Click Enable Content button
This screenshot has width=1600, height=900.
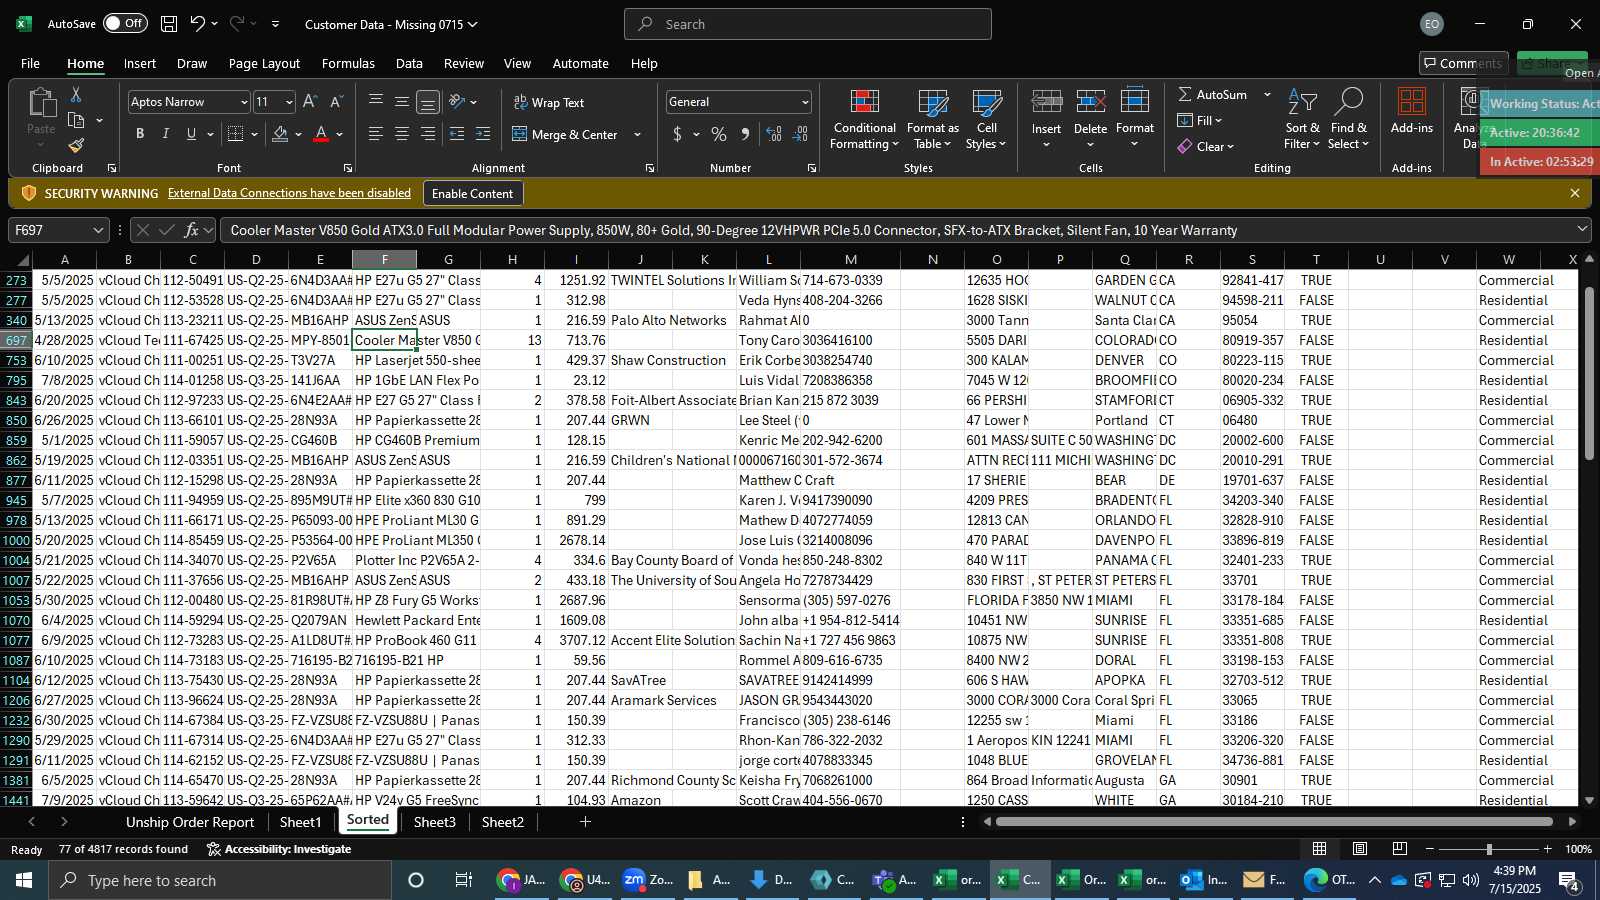coord(472,193)
